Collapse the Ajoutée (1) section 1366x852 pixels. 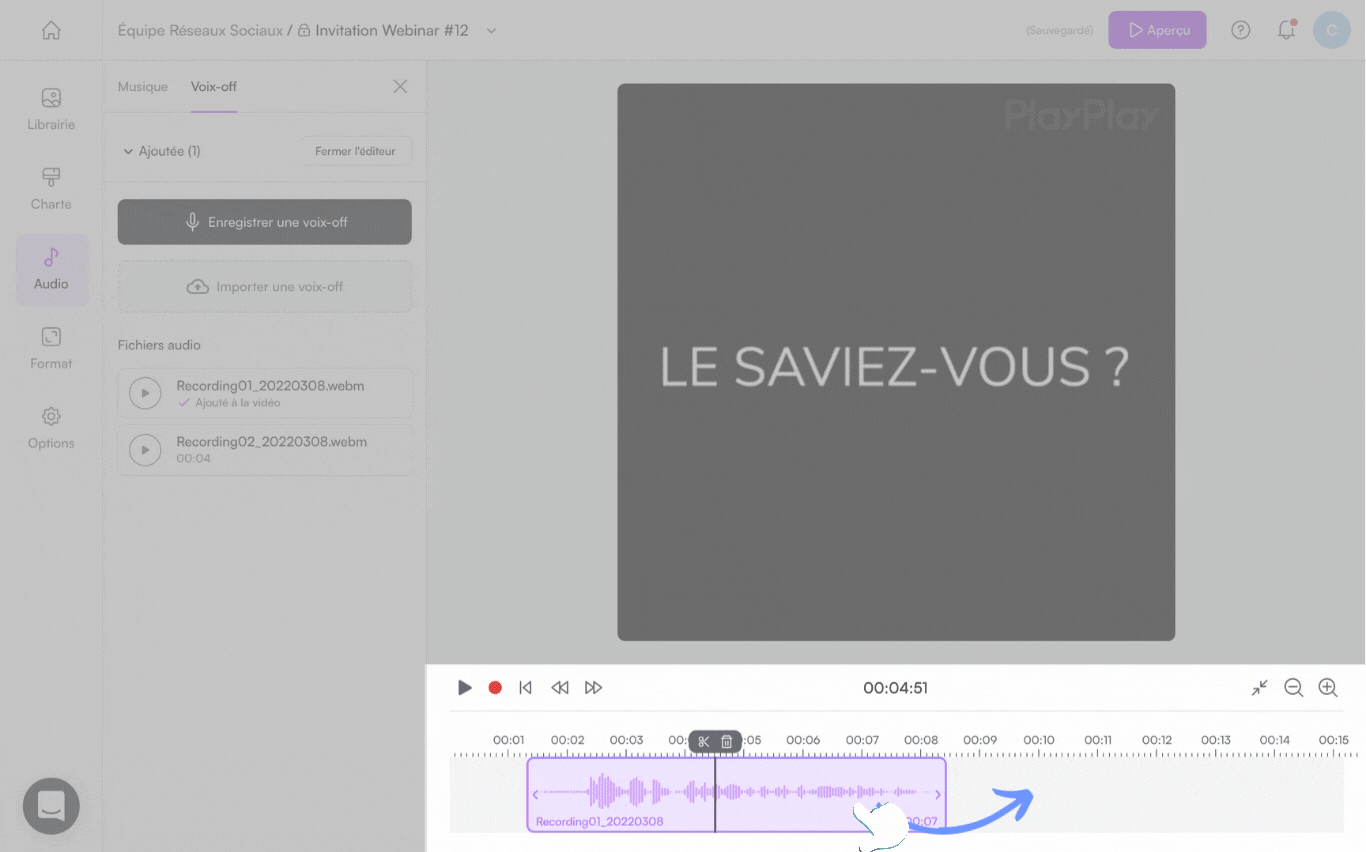click(x=161, y=151)
